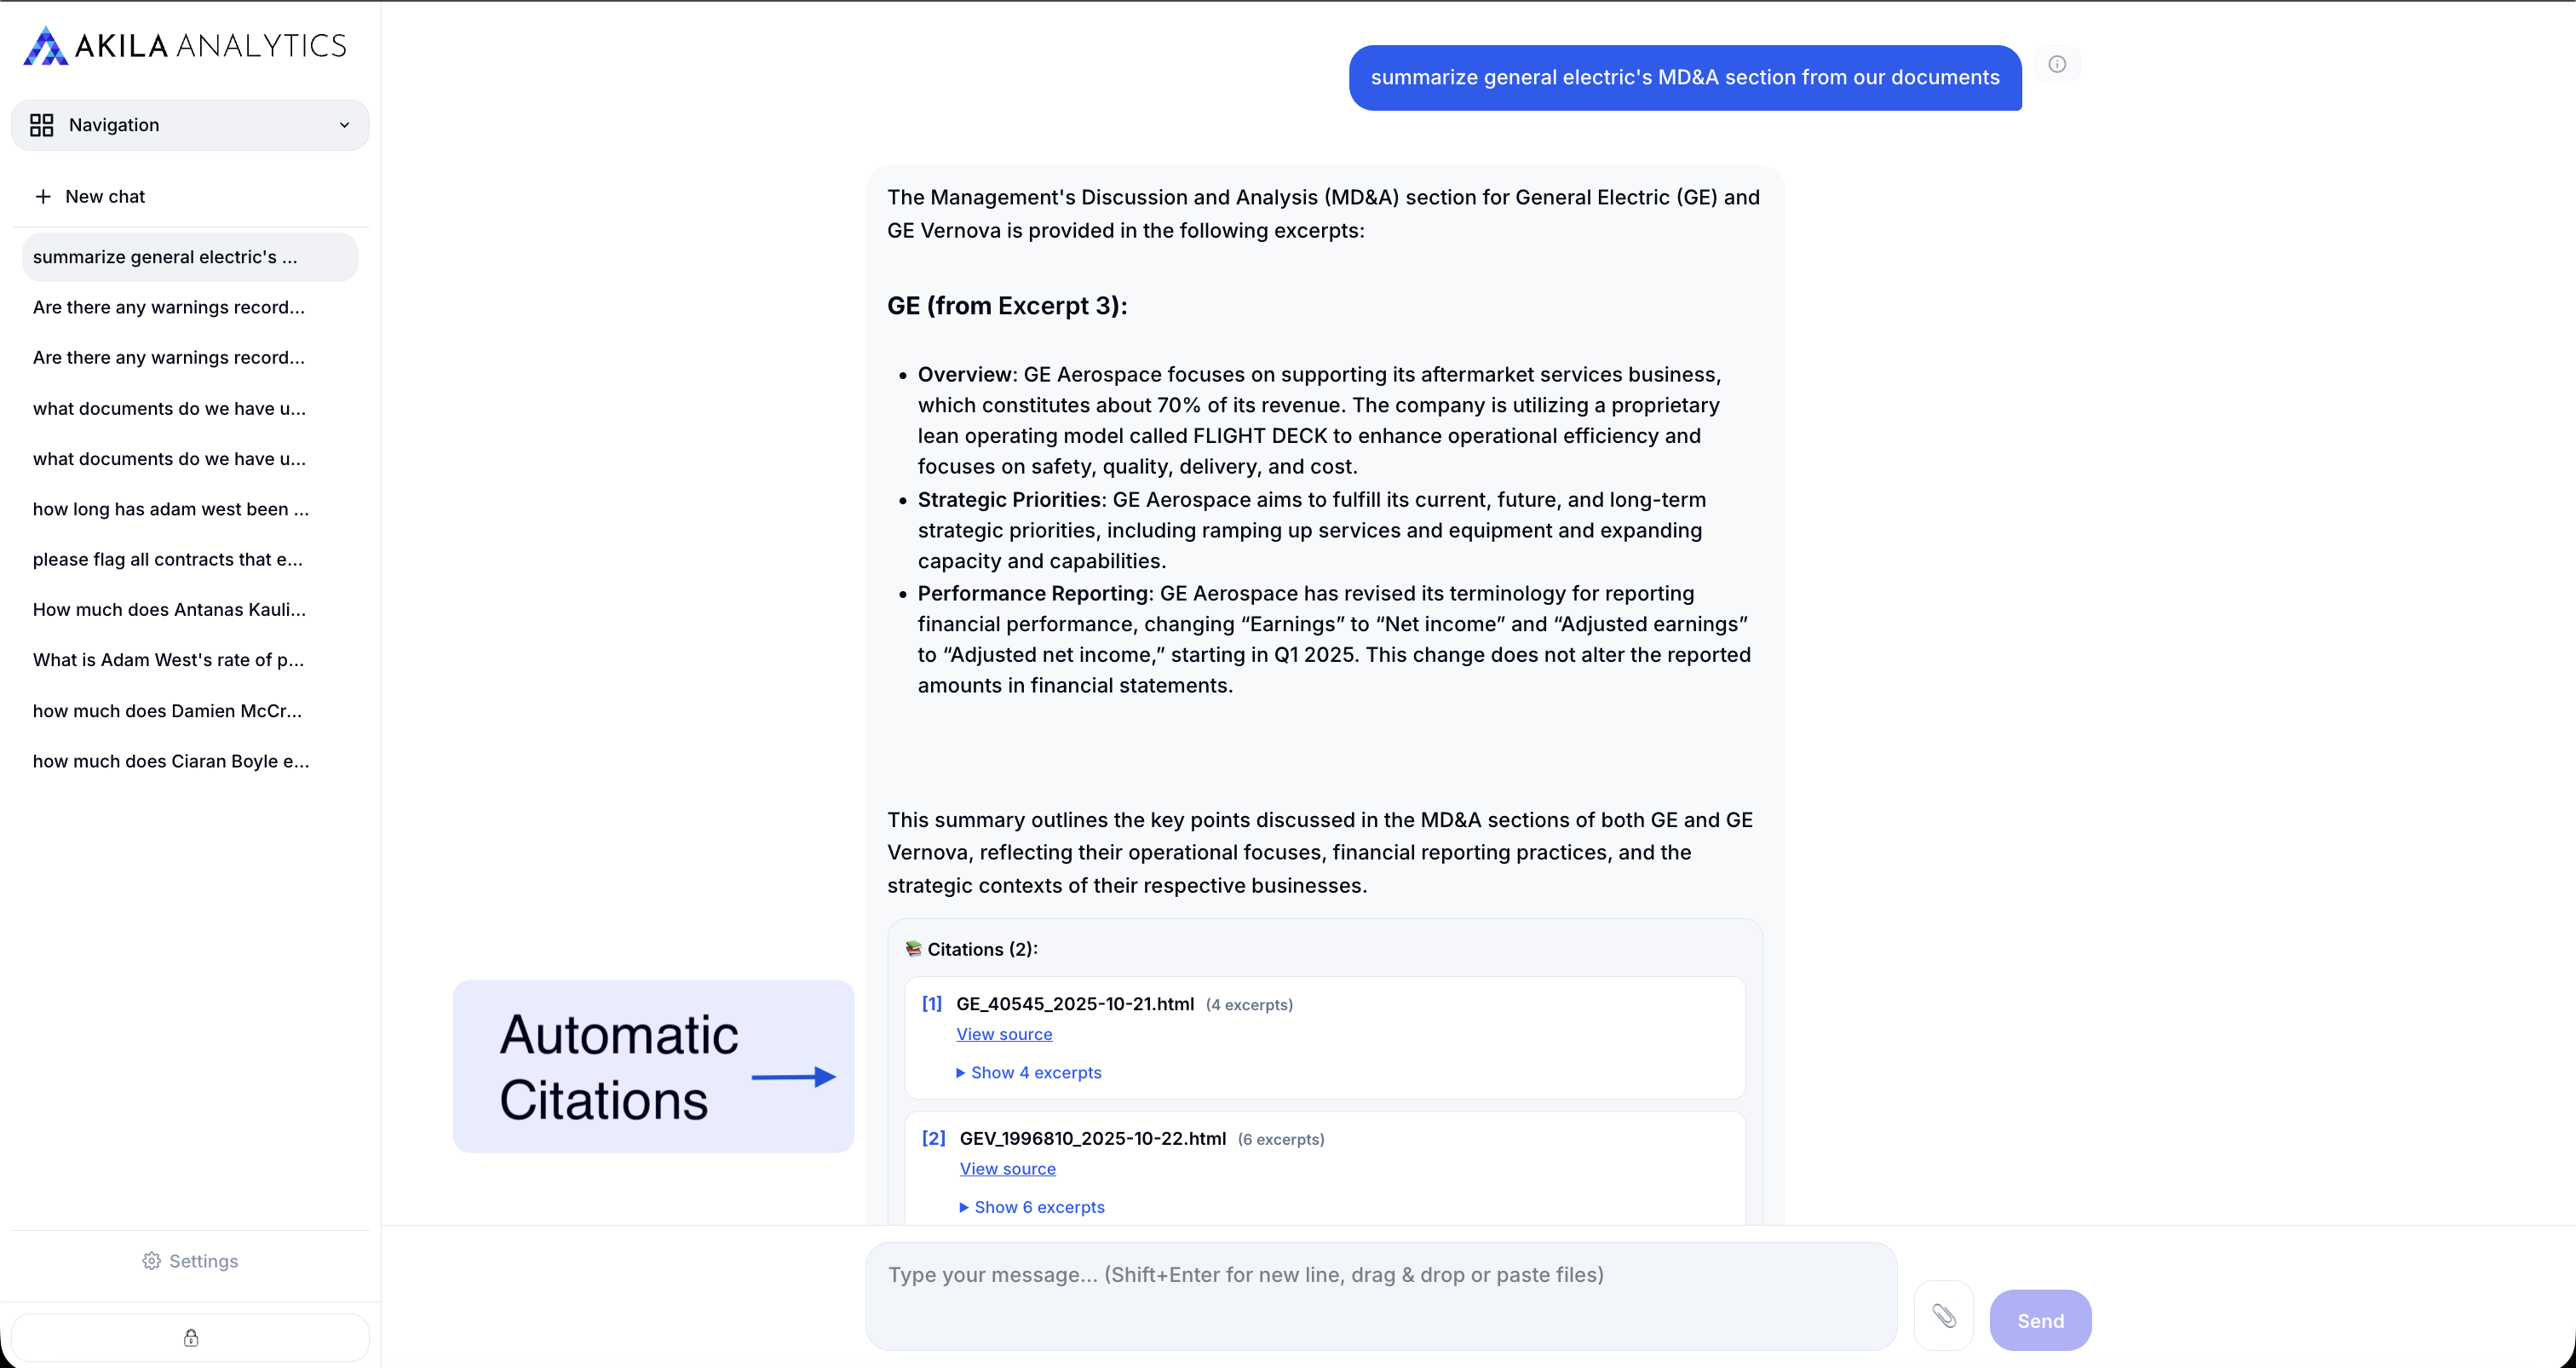Attach a file using the paperclip icon
The height and width of the screenshot is (1368, 2576).
tap(1943, 1317)
